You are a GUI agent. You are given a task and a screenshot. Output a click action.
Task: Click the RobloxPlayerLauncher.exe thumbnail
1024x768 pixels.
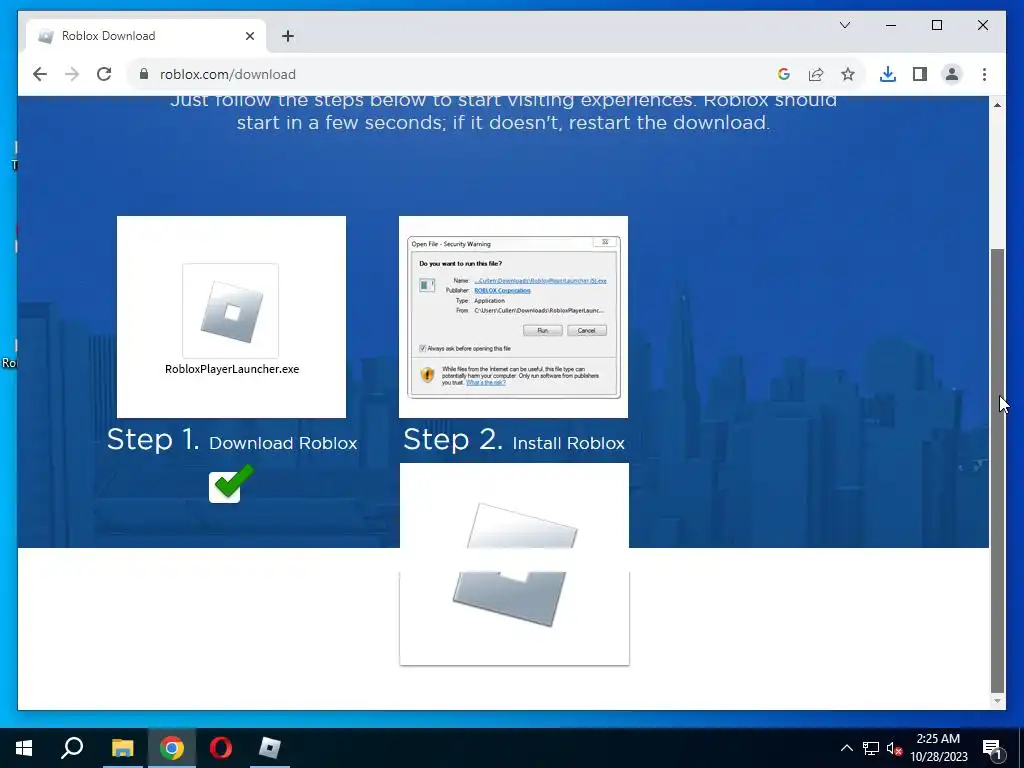231,317
